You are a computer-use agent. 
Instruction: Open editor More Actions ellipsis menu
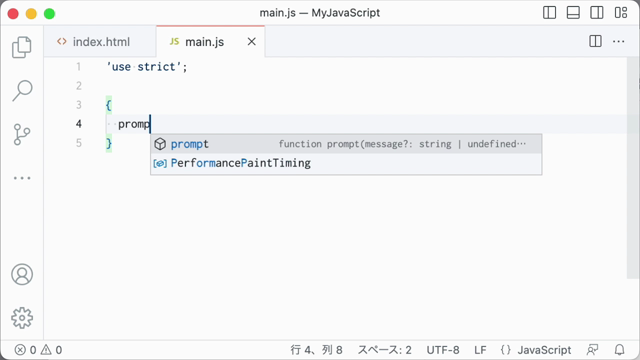click(x=618, y=41)
